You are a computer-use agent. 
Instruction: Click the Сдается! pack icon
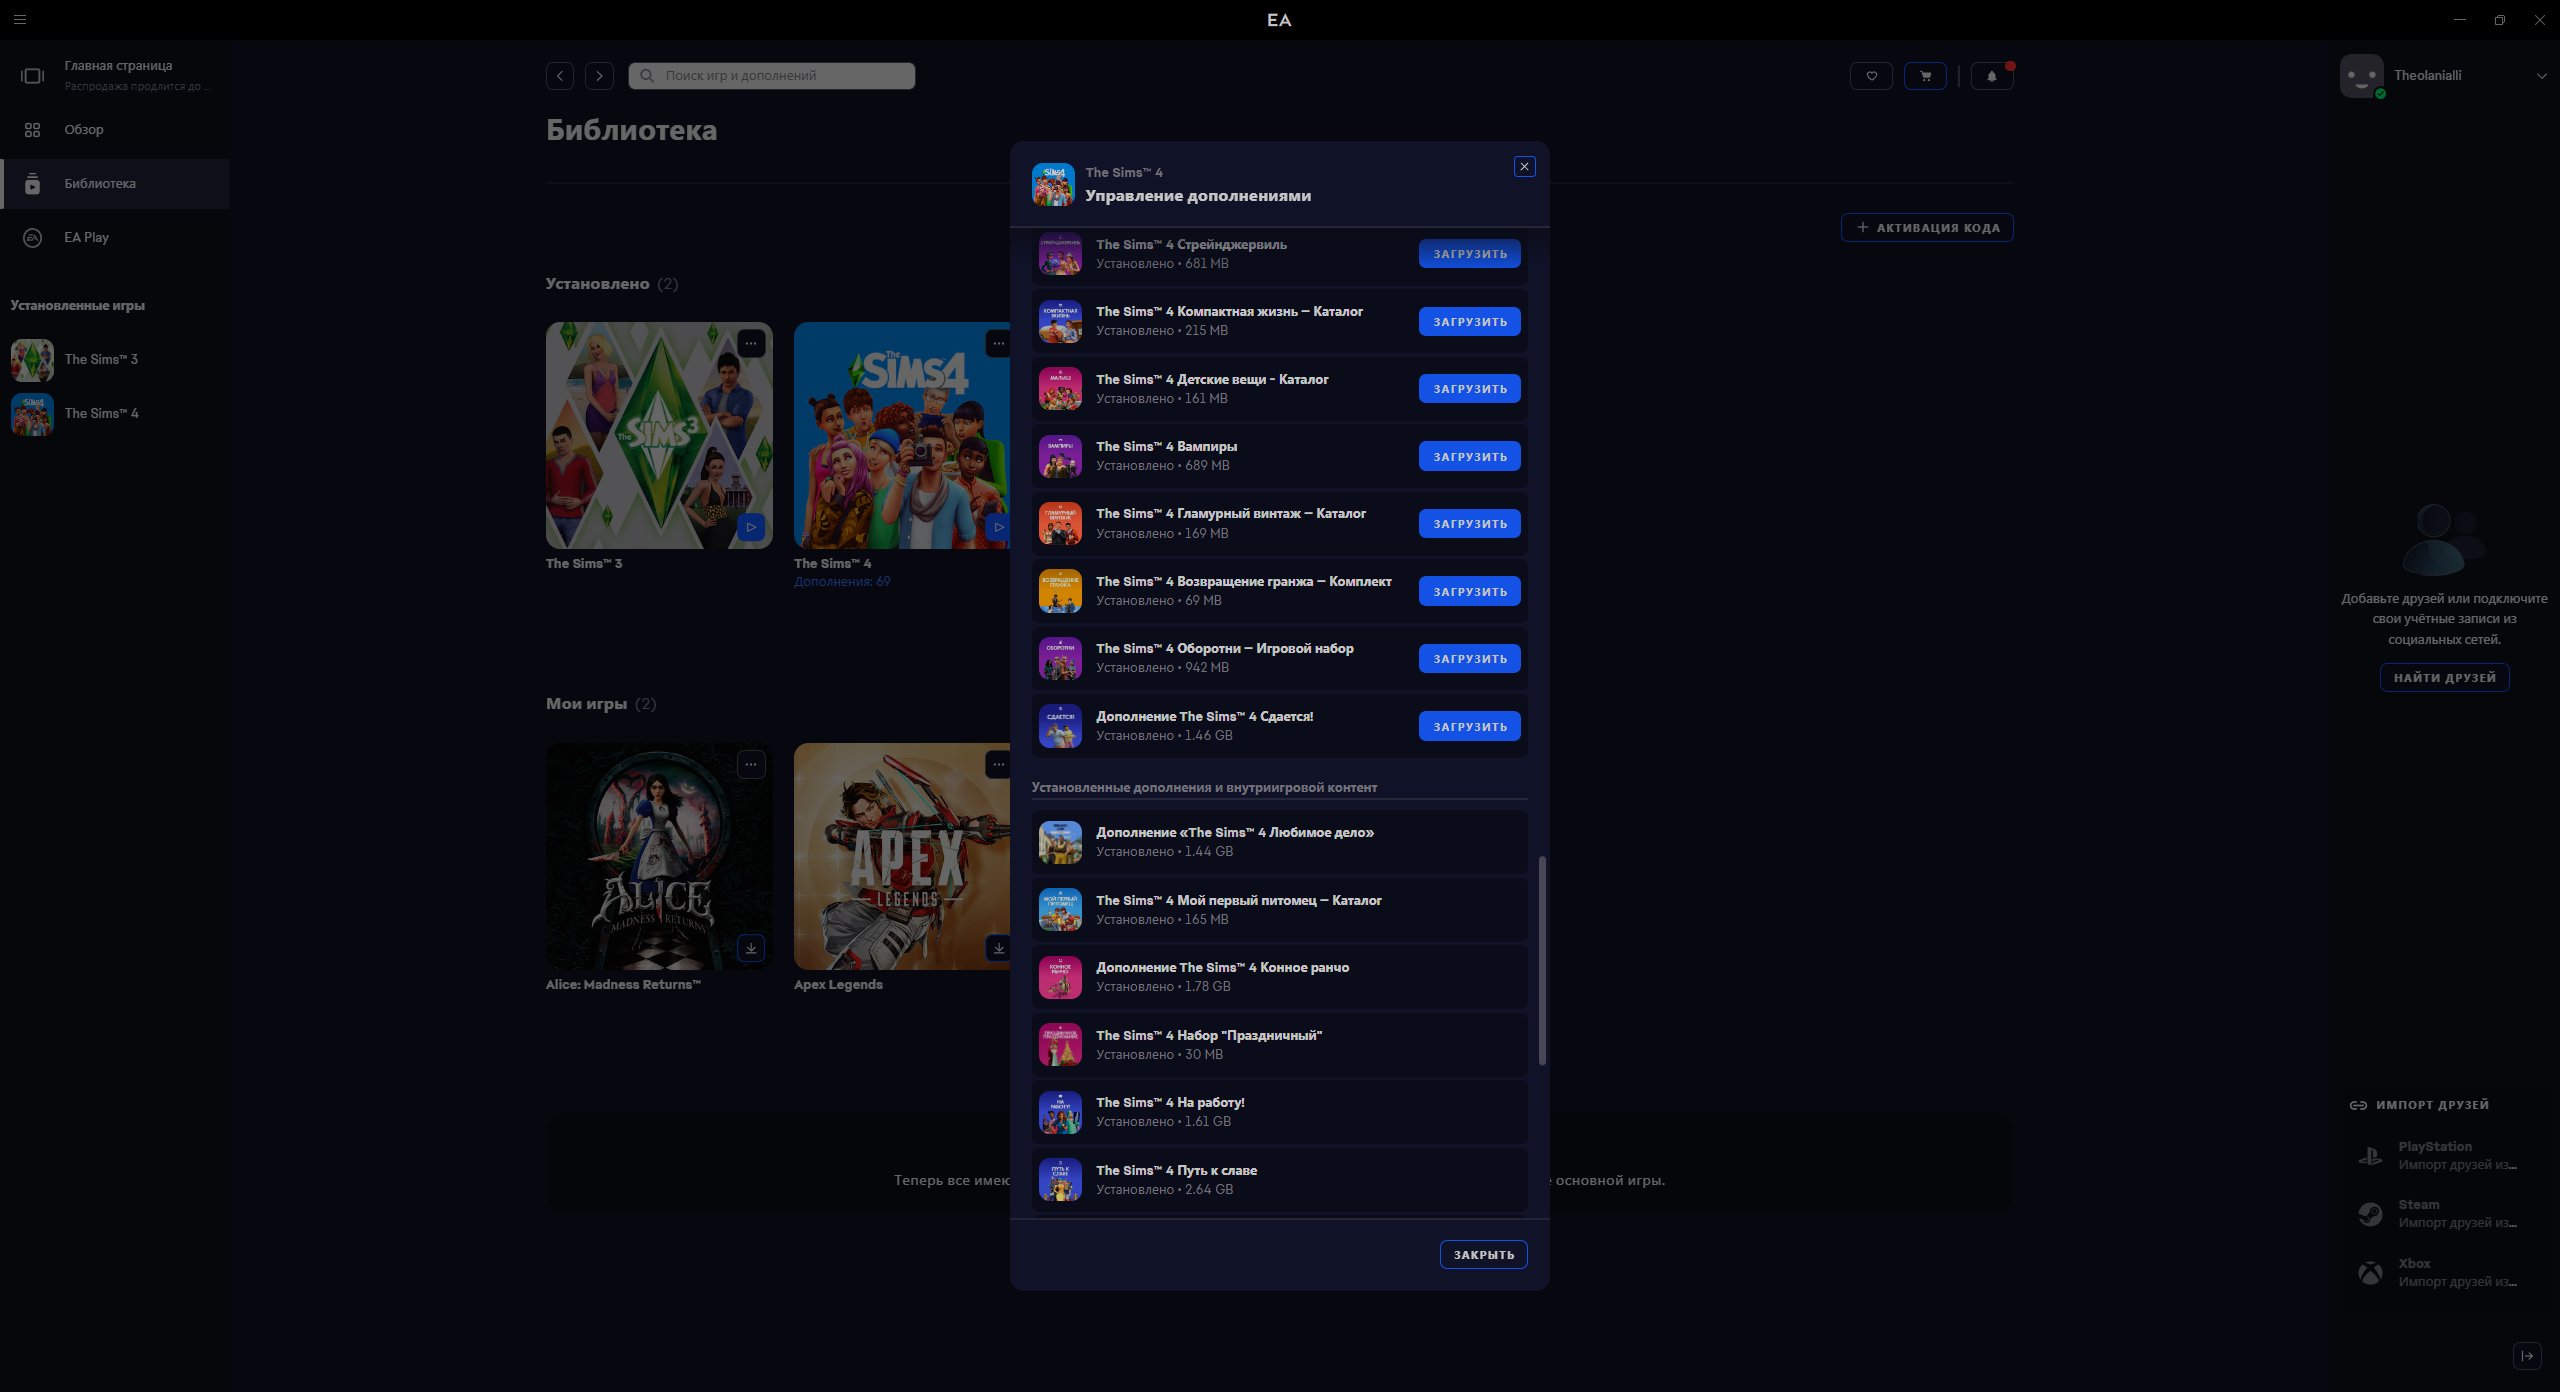coord(1060,726)
